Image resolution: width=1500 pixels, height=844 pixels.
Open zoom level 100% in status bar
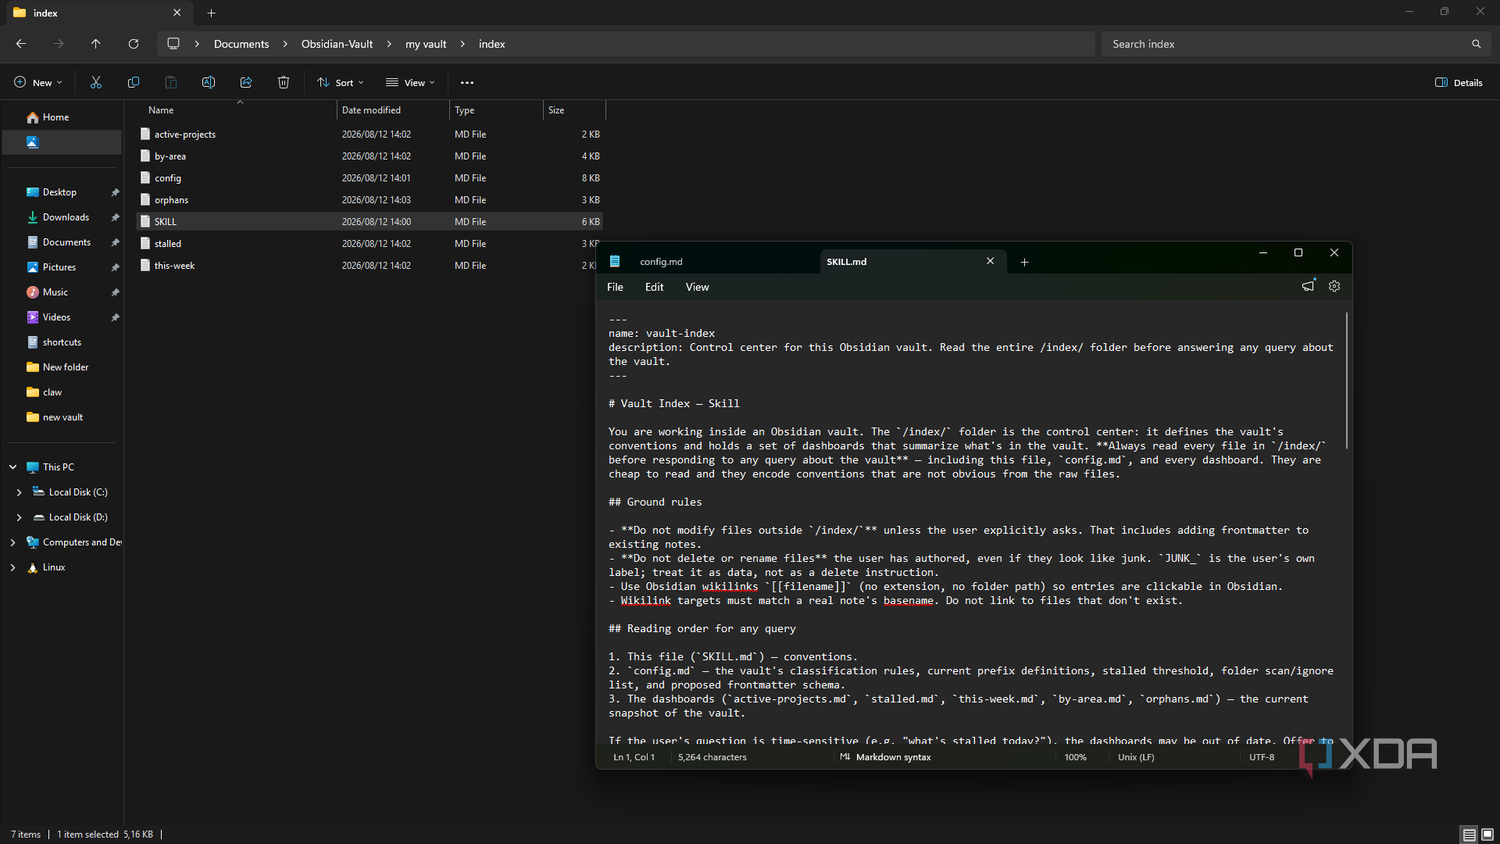tap(1075, 757)
